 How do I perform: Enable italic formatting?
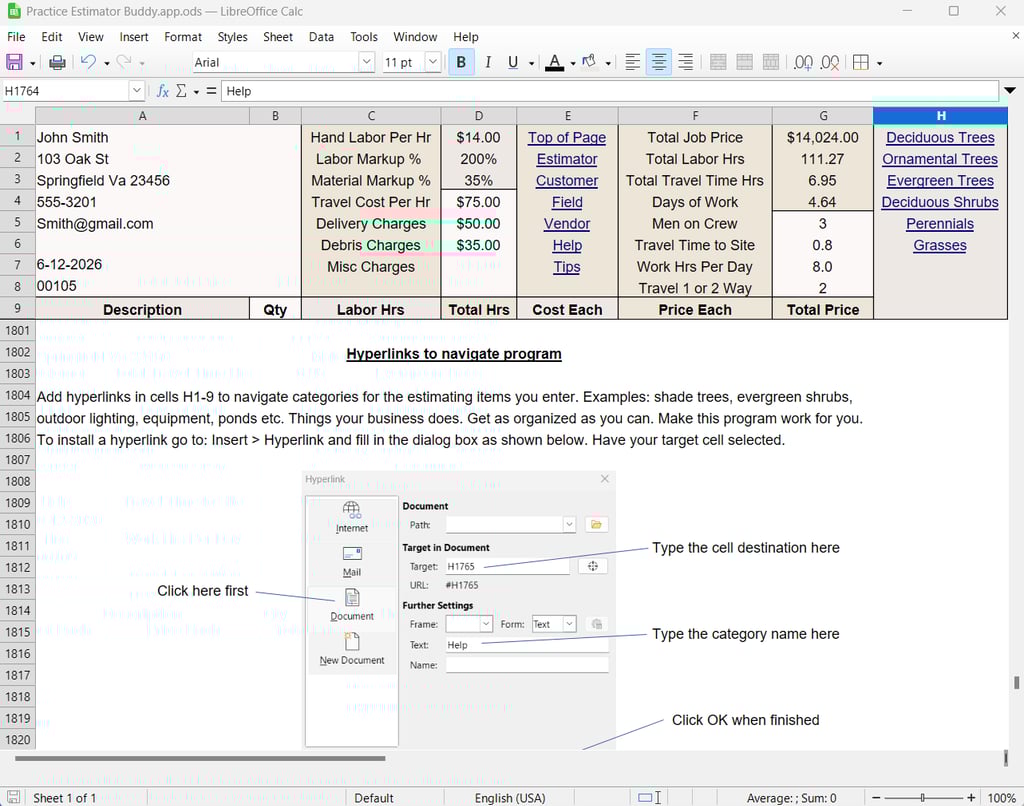click(487, 62)
